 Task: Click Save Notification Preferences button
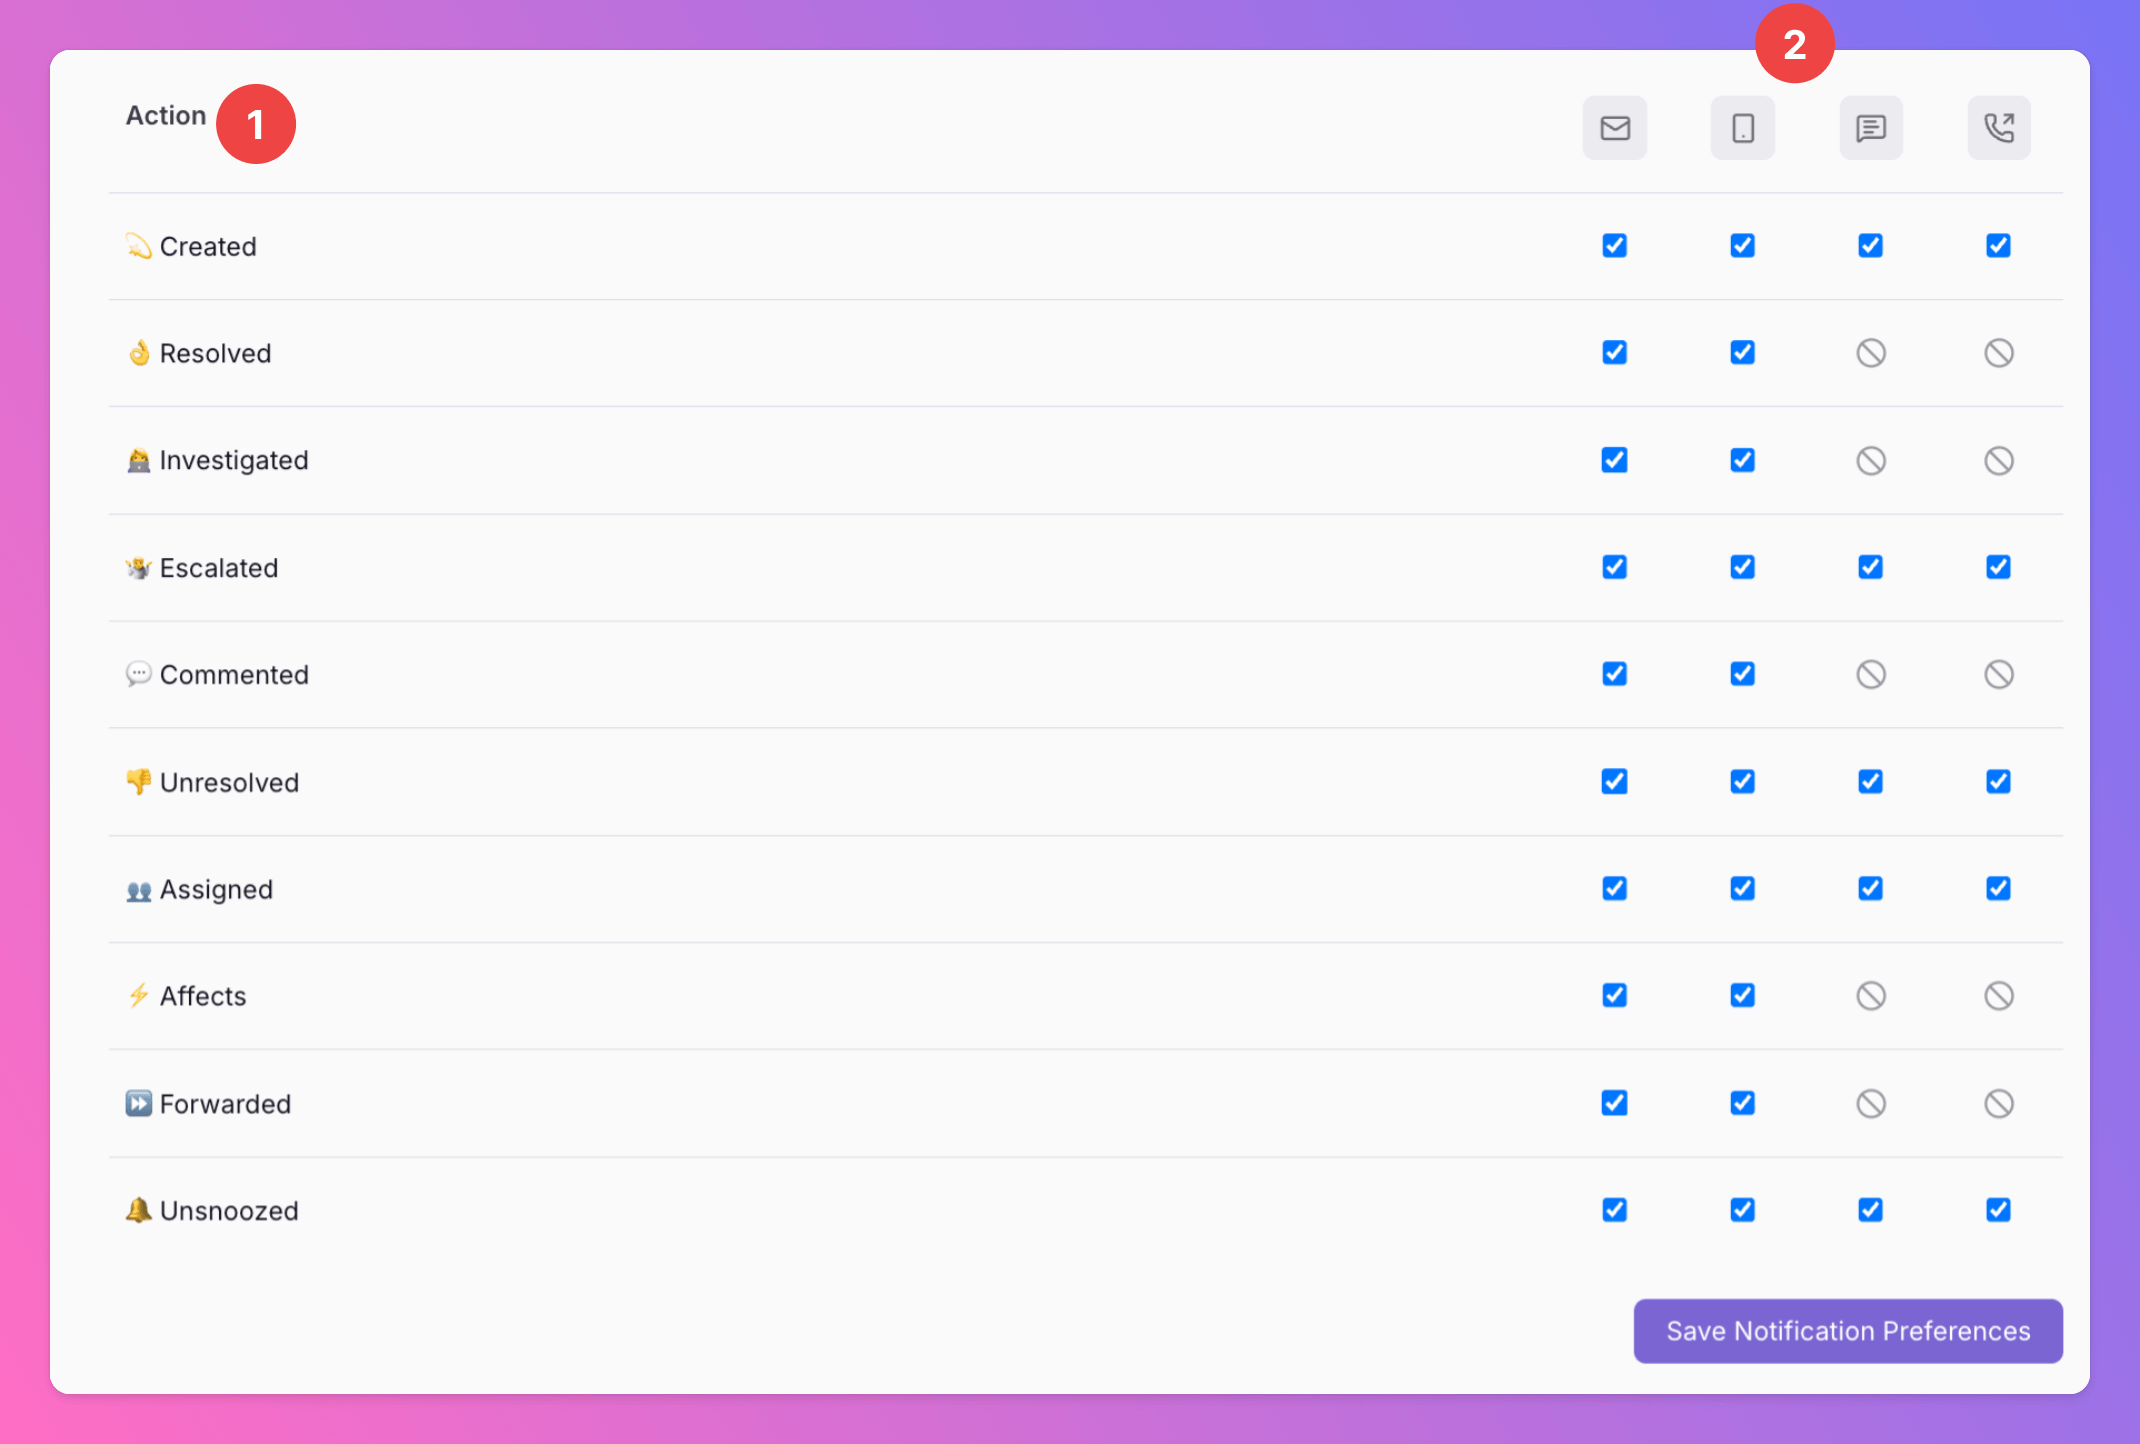(1847, 1331)
